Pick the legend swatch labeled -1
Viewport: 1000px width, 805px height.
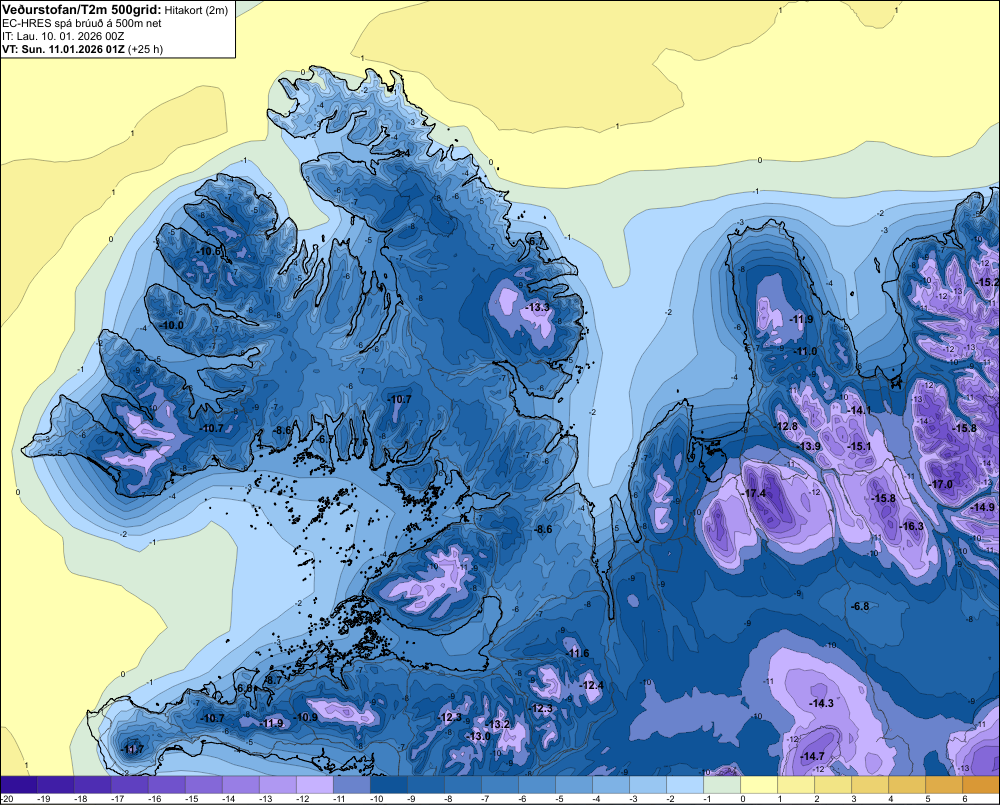pos(722,785)
